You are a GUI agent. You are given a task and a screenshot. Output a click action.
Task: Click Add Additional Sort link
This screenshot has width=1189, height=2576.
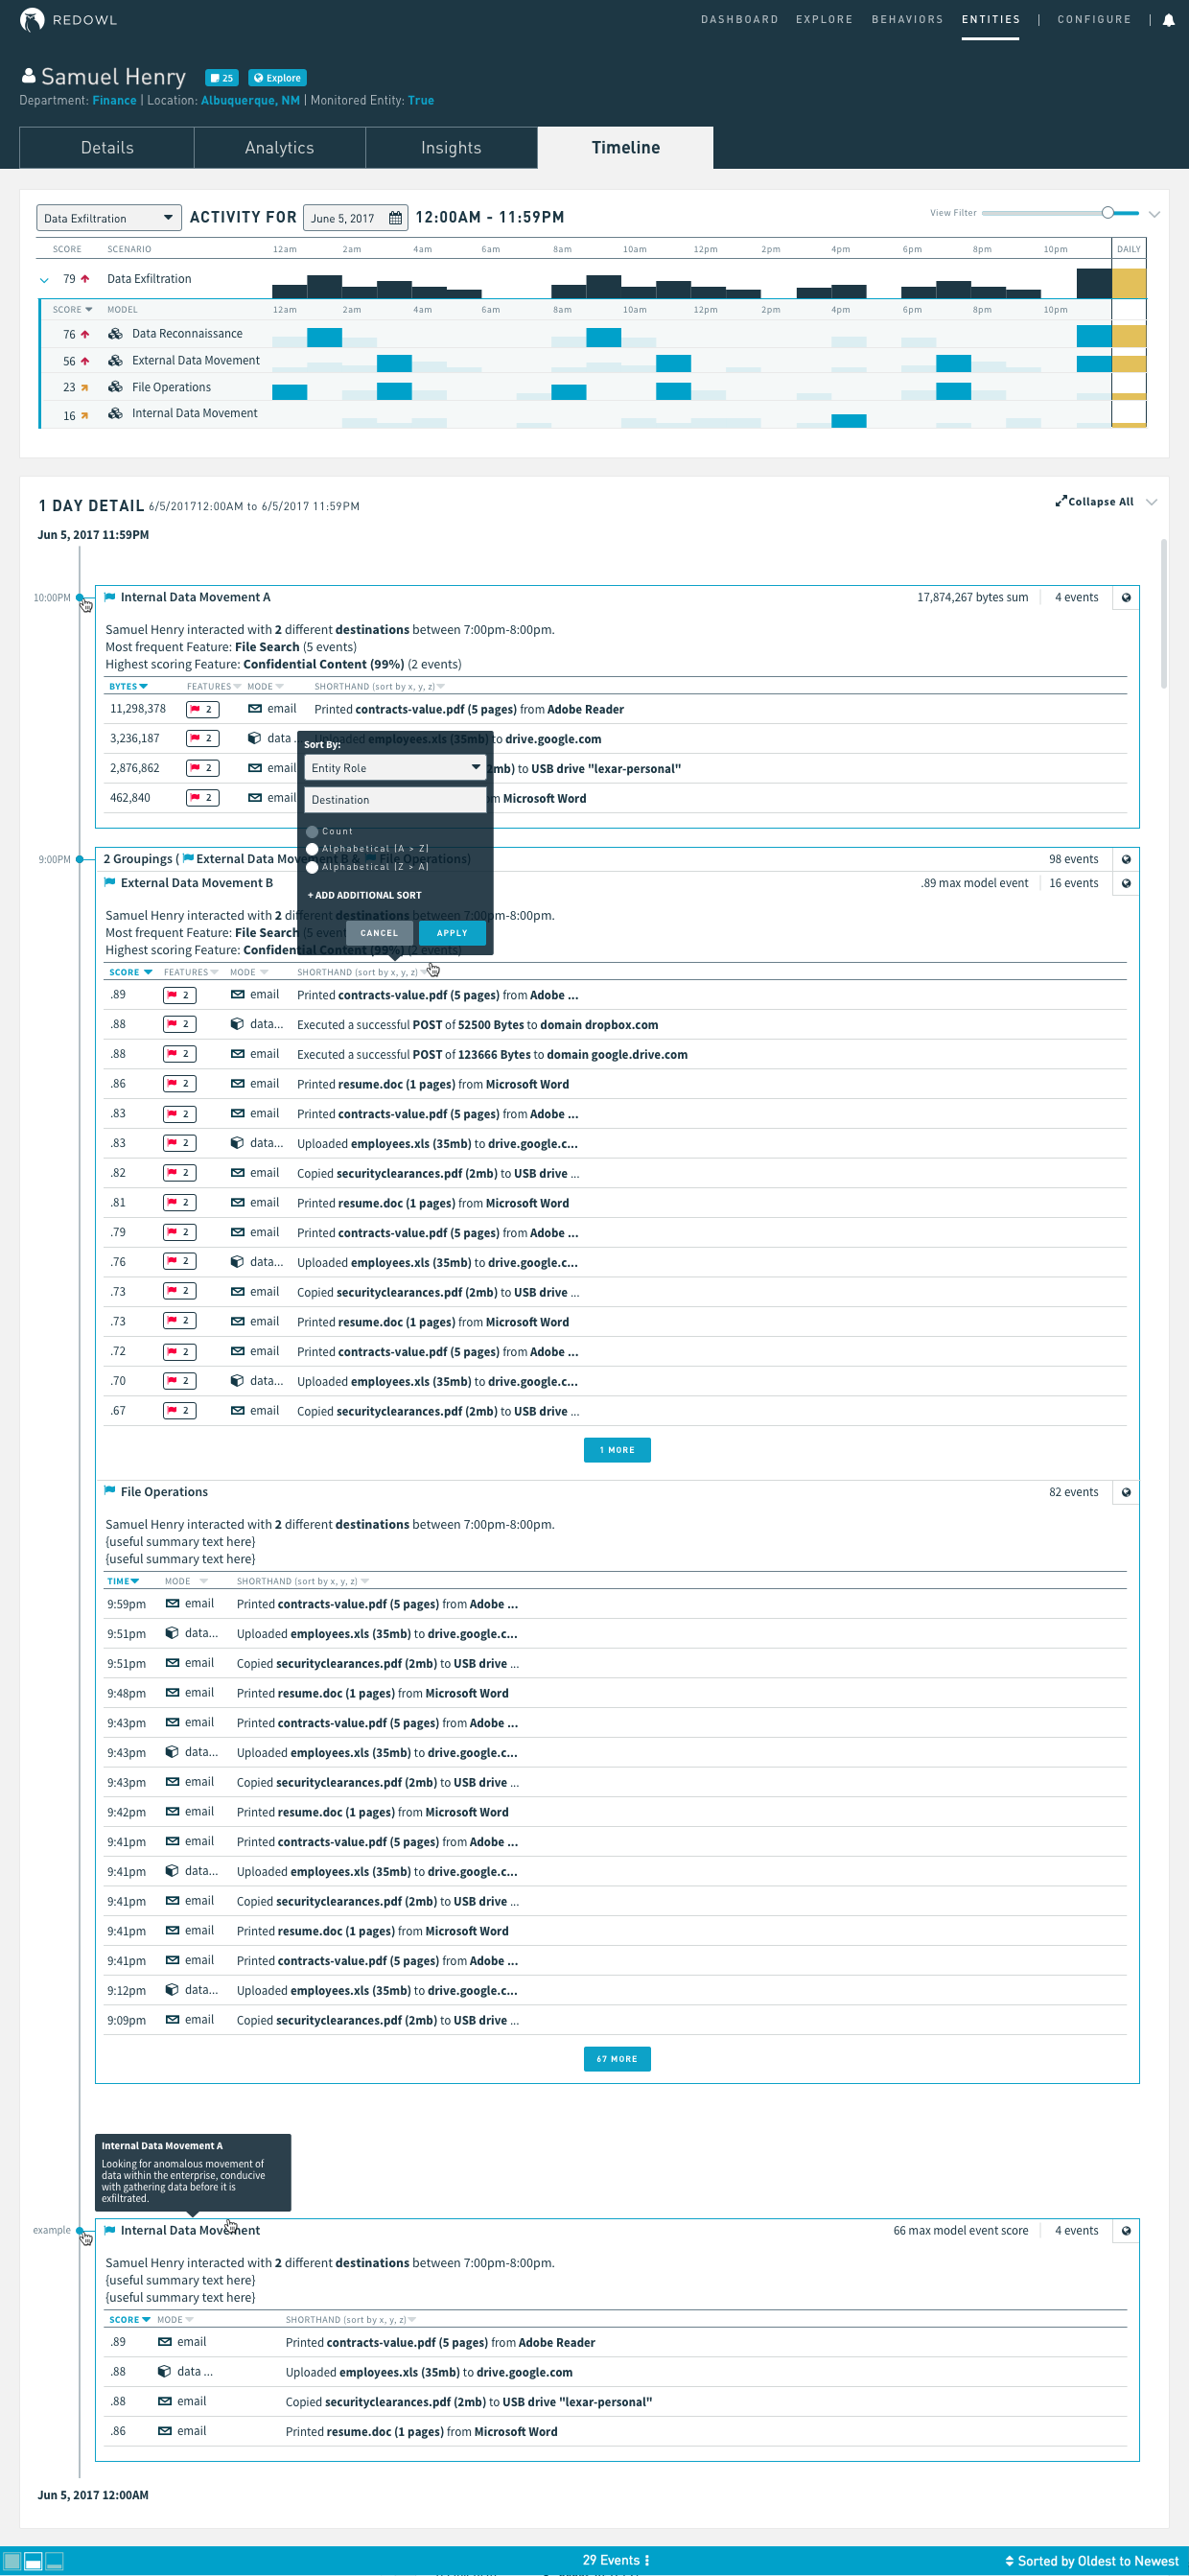point(364,896)
